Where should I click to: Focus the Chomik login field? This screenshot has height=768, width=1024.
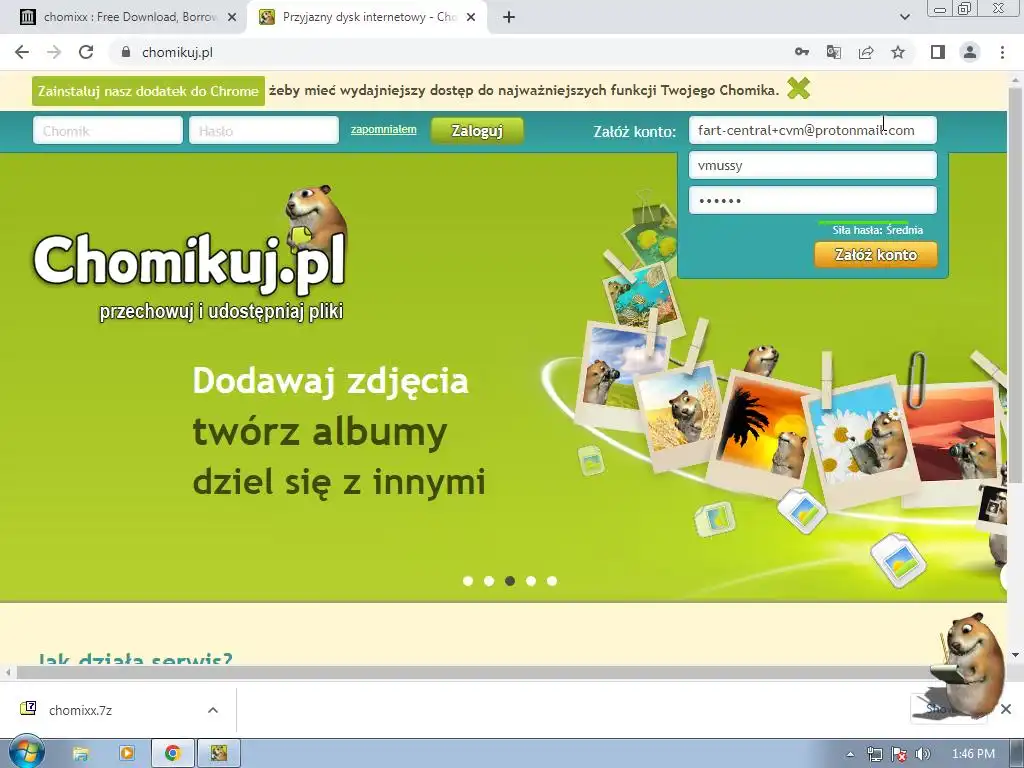(108, 131)
